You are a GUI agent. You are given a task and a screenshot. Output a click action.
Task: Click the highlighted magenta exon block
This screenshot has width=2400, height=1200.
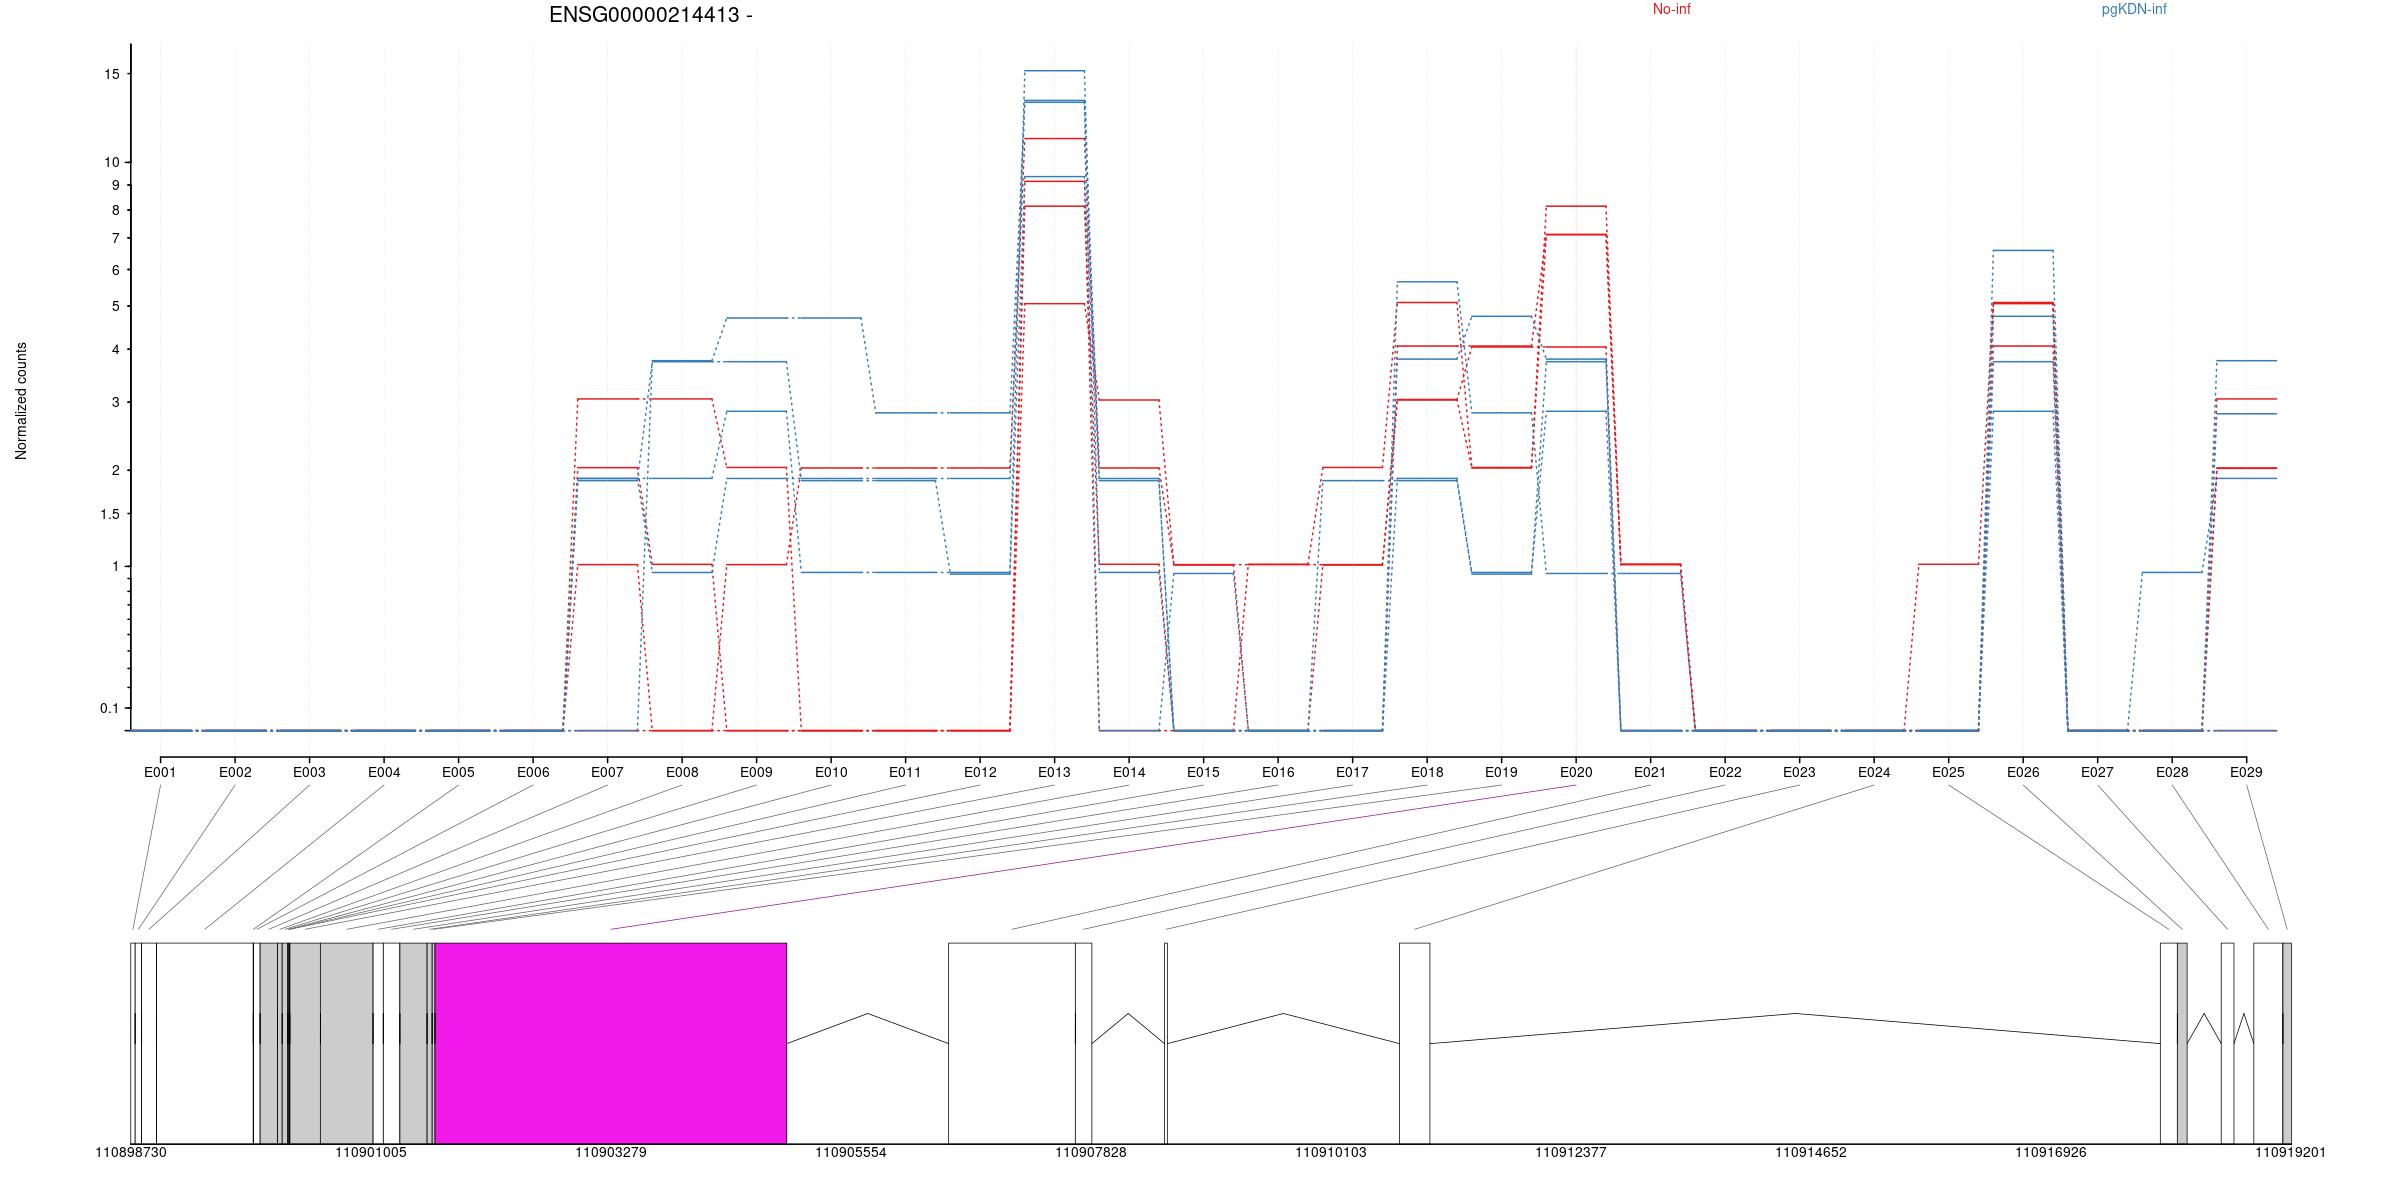coord(611,1043)
